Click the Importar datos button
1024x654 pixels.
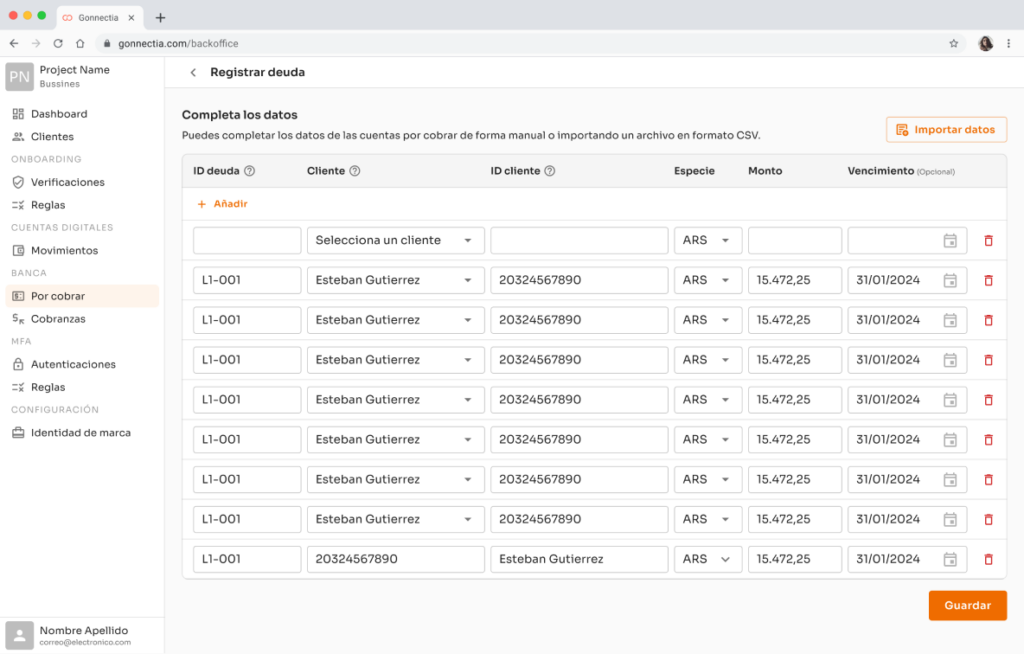[946, 129]
